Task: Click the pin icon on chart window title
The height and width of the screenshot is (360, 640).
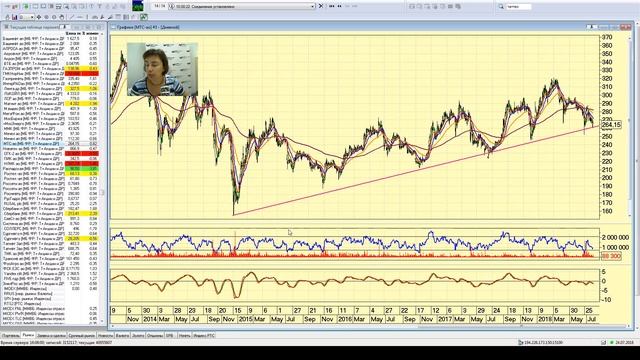Action: tap(591, 27)
